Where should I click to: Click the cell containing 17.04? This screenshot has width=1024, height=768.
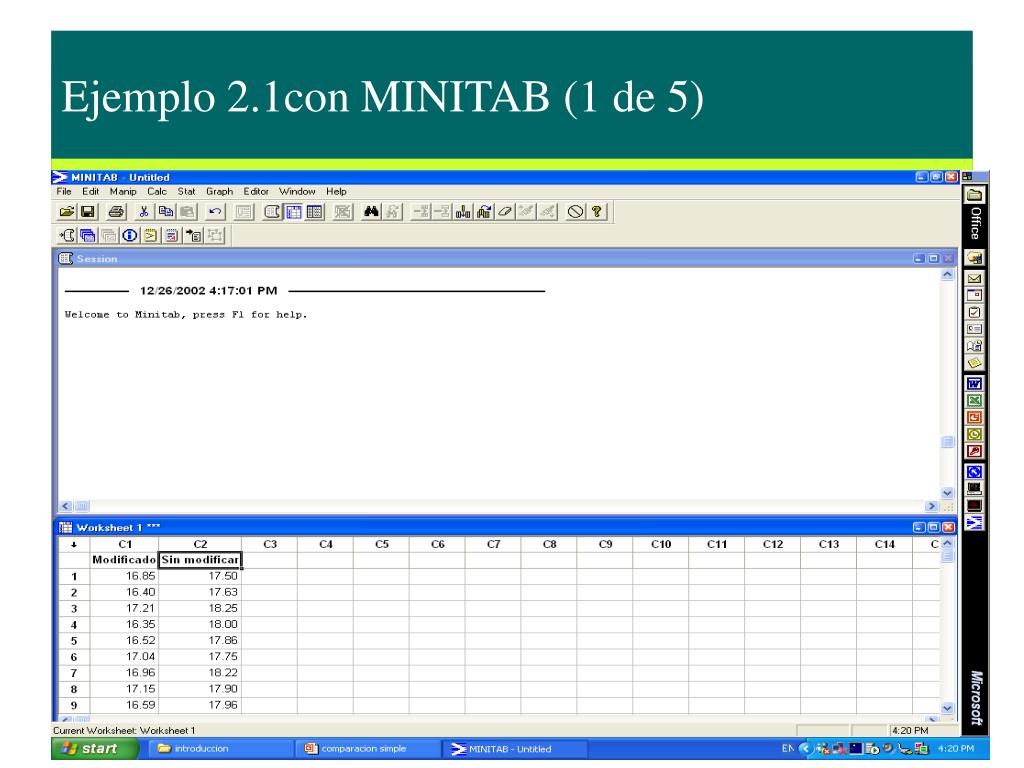(x=125, y=656)
